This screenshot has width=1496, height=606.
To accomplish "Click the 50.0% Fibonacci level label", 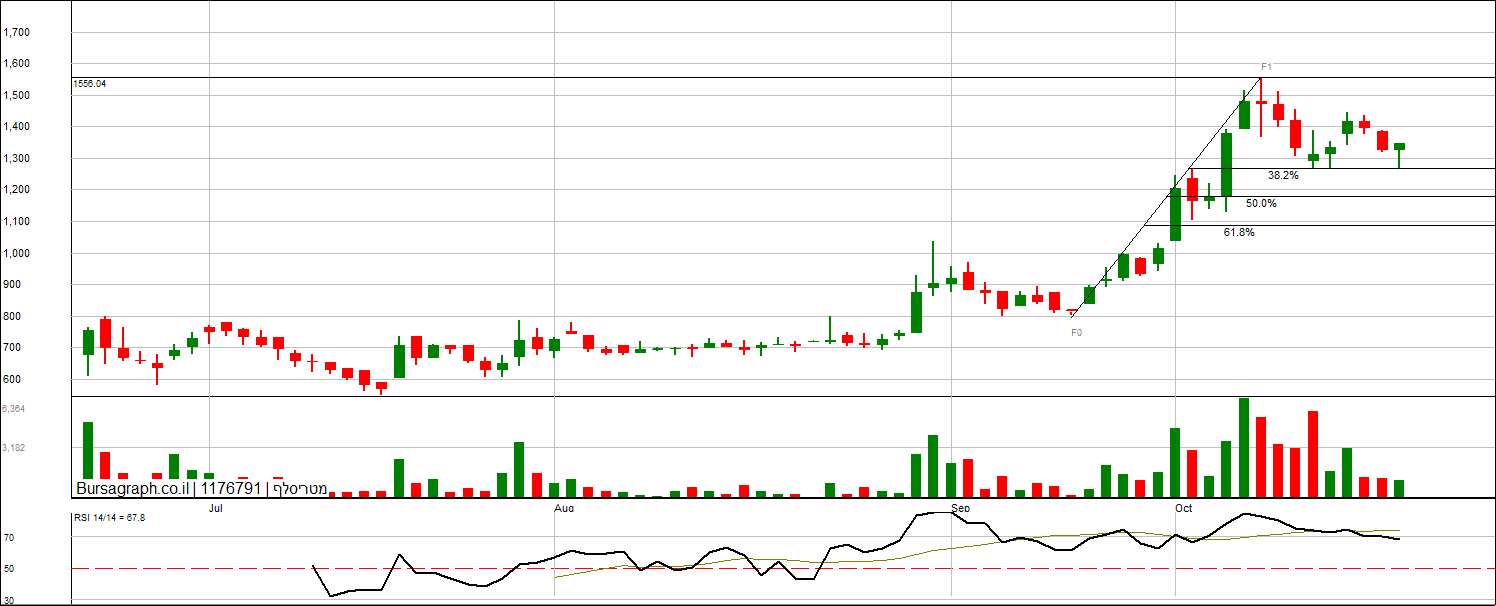I will pyautogui.click(x=1261, y=203).
